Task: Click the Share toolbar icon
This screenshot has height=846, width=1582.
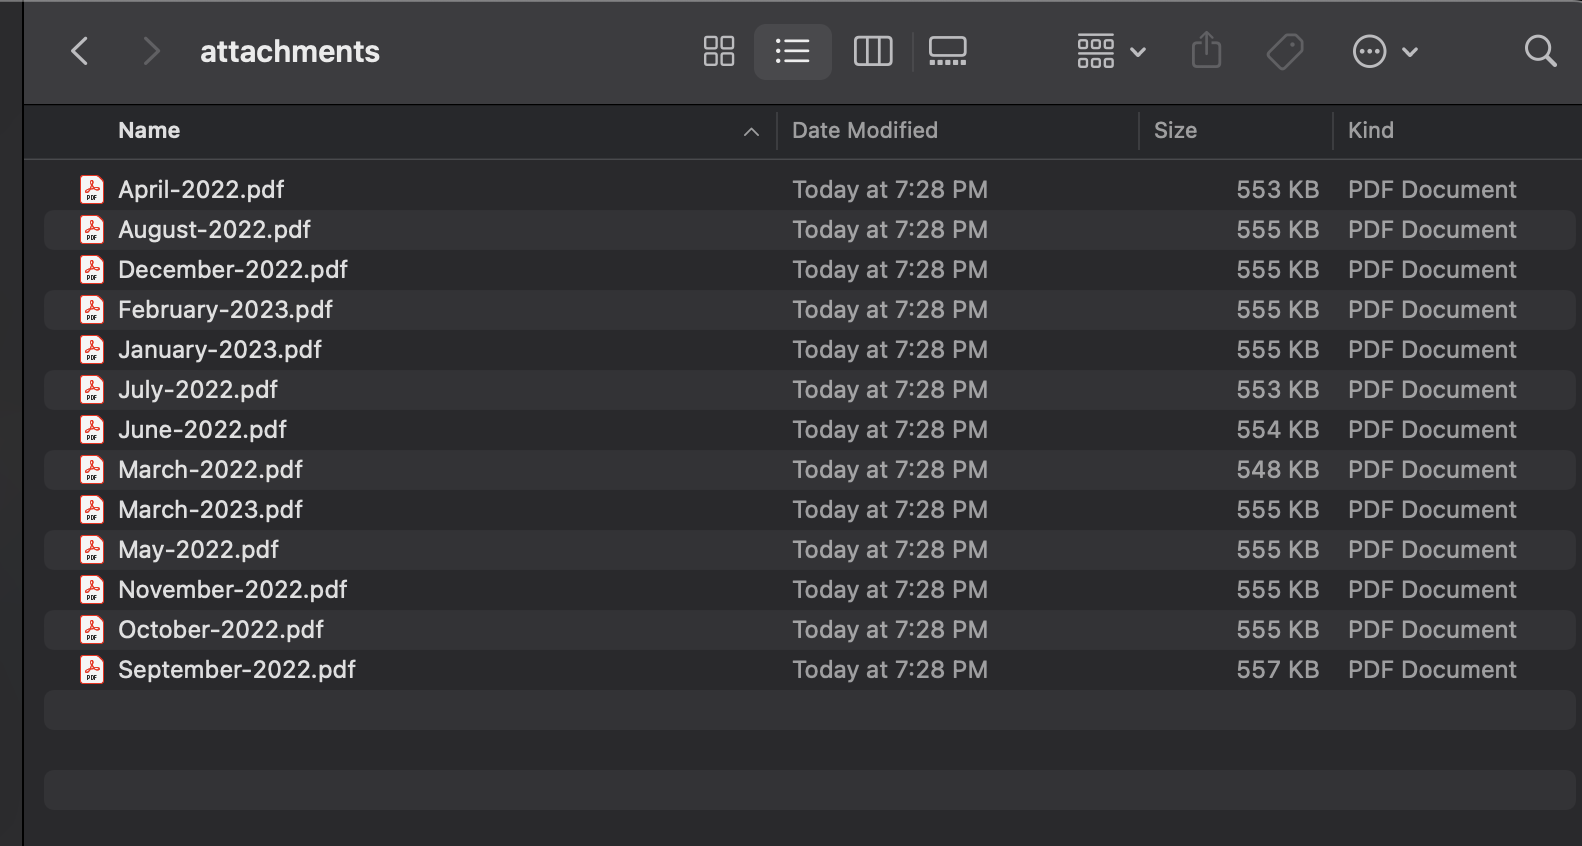Action: 1207,50
